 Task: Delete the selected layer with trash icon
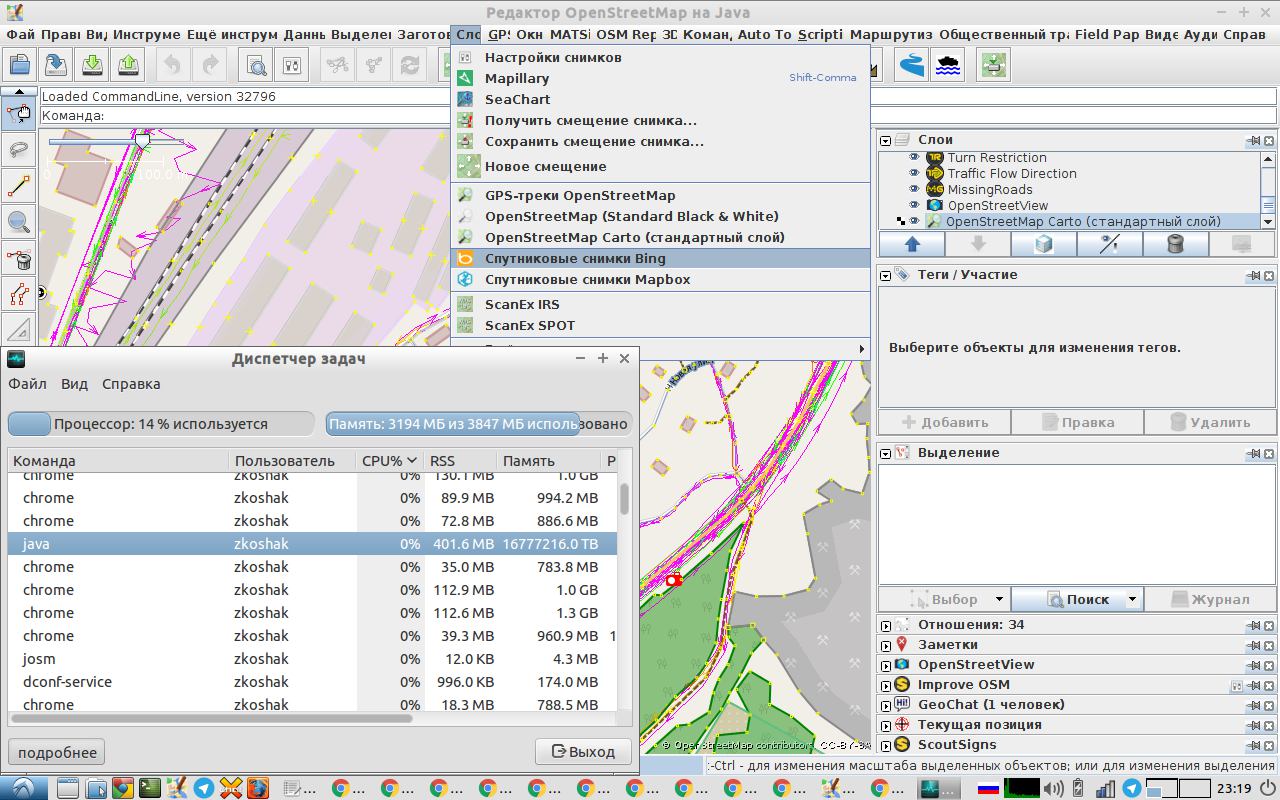(1175, 244)
